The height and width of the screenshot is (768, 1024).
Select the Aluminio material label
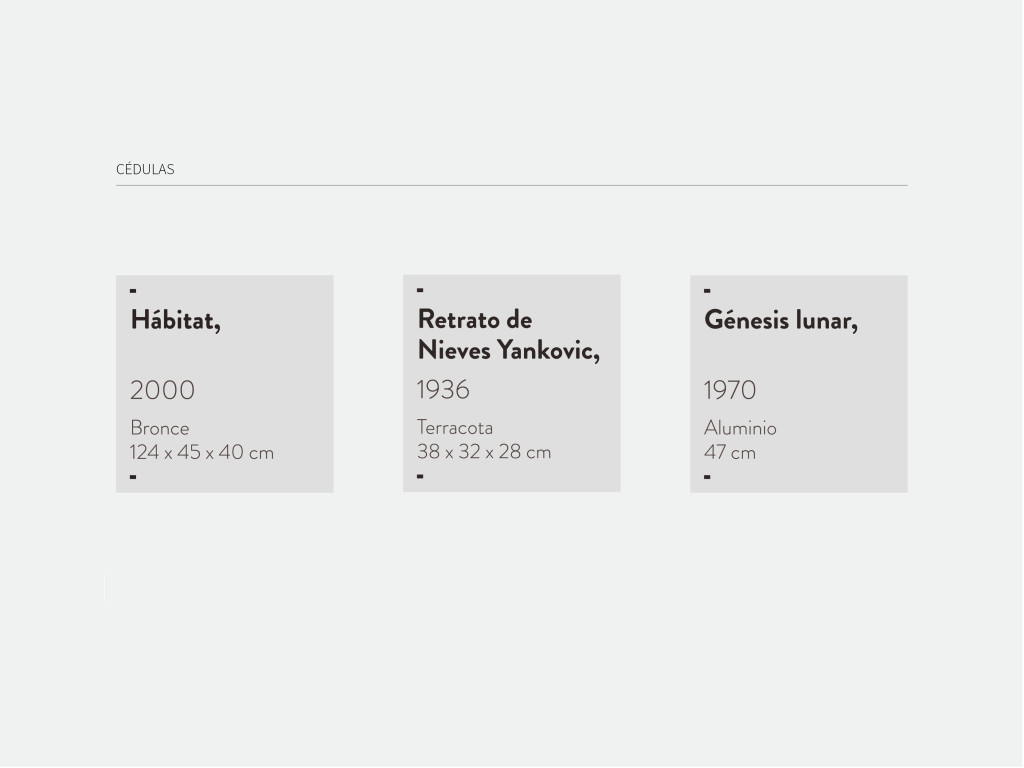point(740,428)
